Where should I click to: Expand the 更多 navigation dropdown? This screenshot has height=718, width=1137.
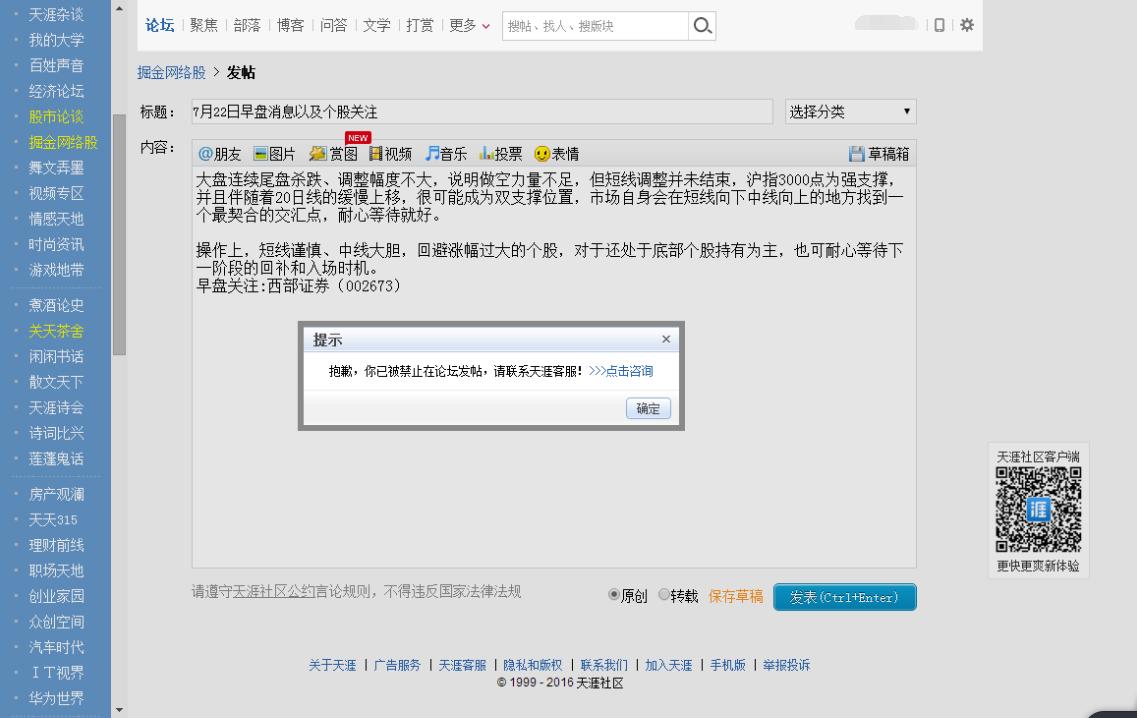click(462, 25)
